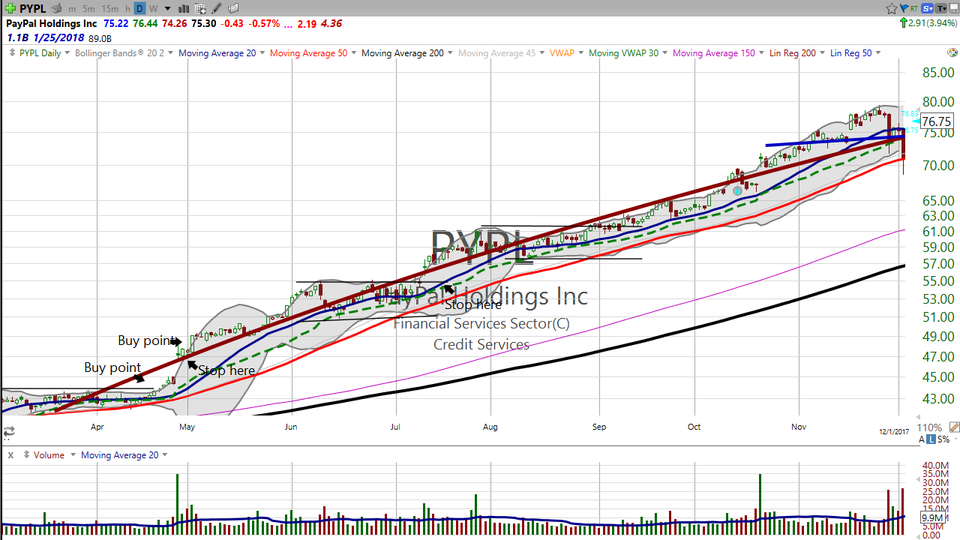Open the add indicator icon
Viewport: 960px width, 540px height.
pos(200,9)
